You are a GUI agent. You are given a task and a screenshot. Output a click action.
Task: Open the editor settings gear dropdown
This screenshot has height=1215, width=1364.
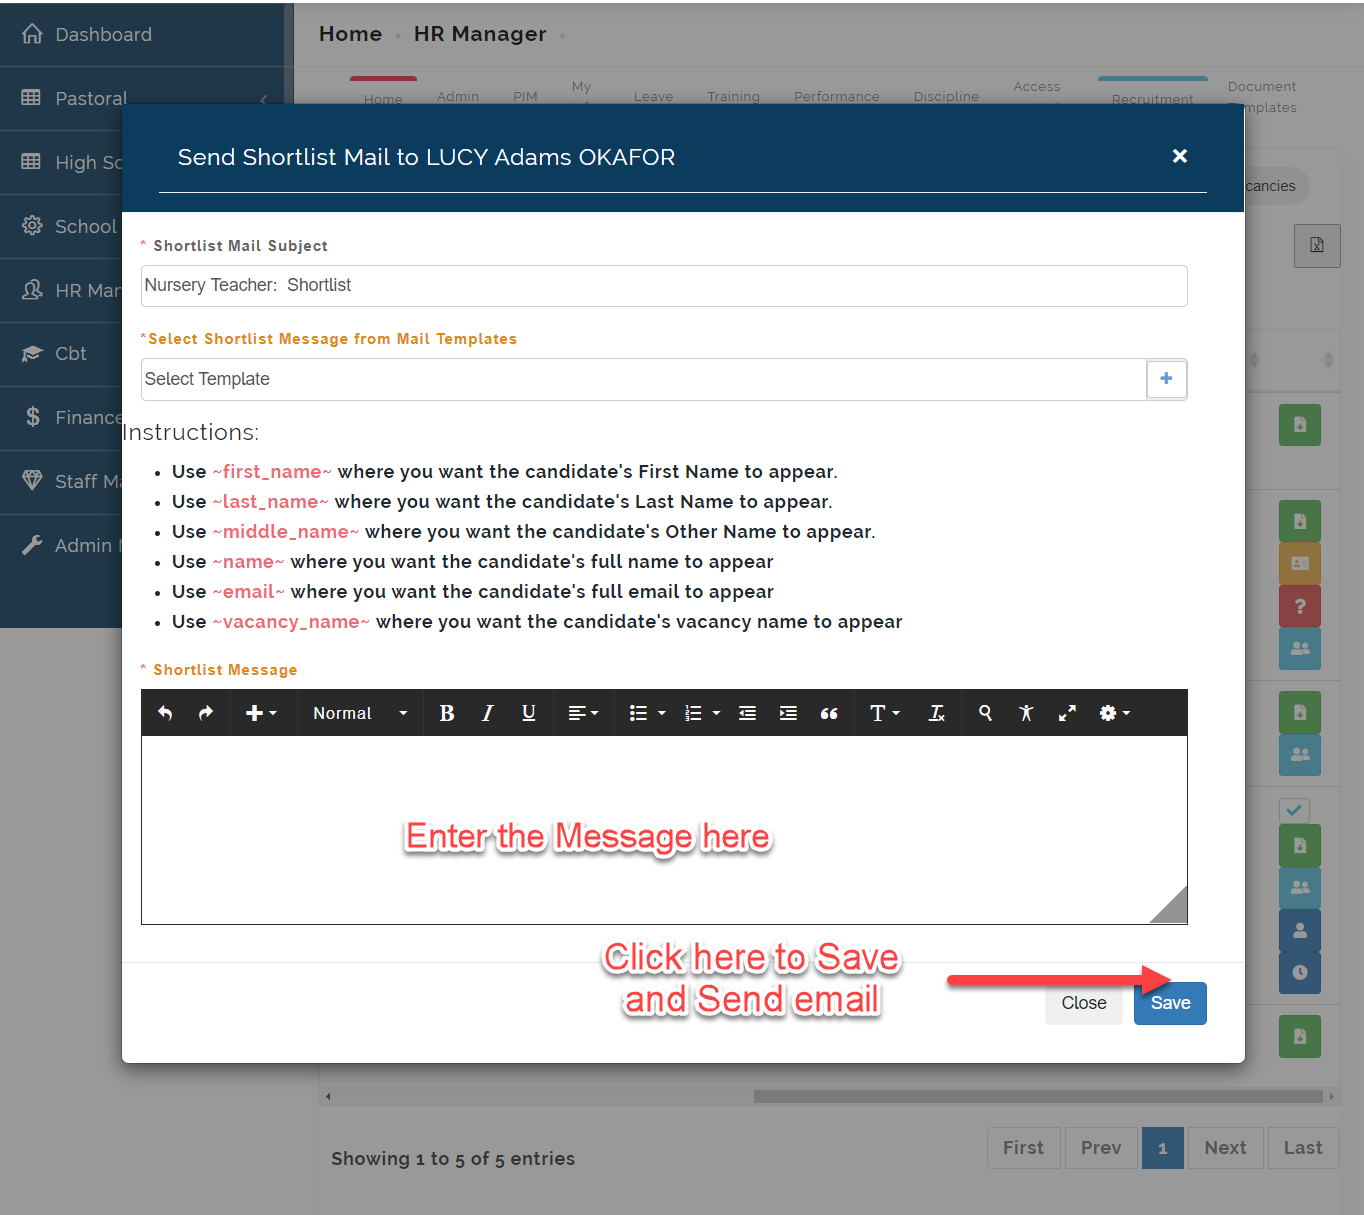point(1114,713)
